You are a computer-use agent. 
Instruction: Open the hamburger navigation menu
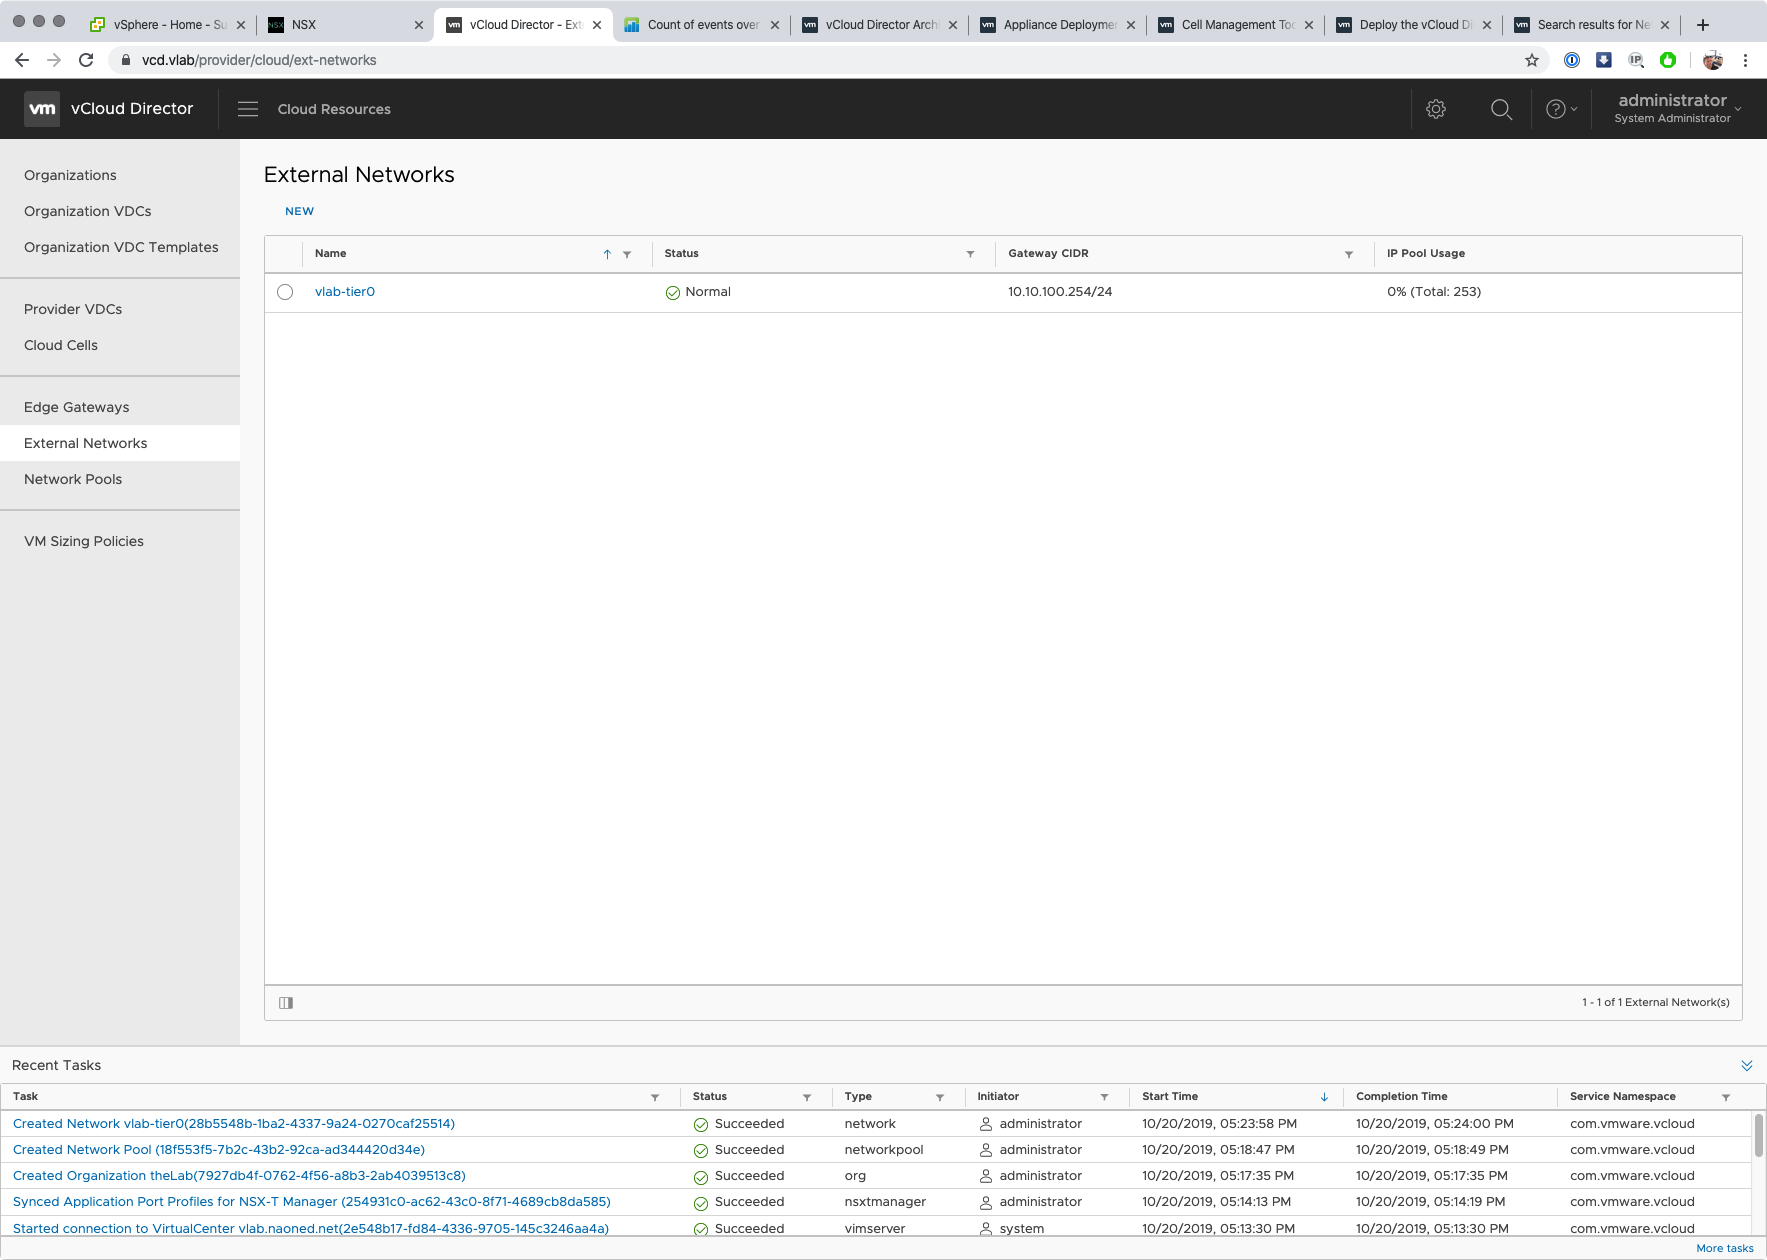(248, 109)
